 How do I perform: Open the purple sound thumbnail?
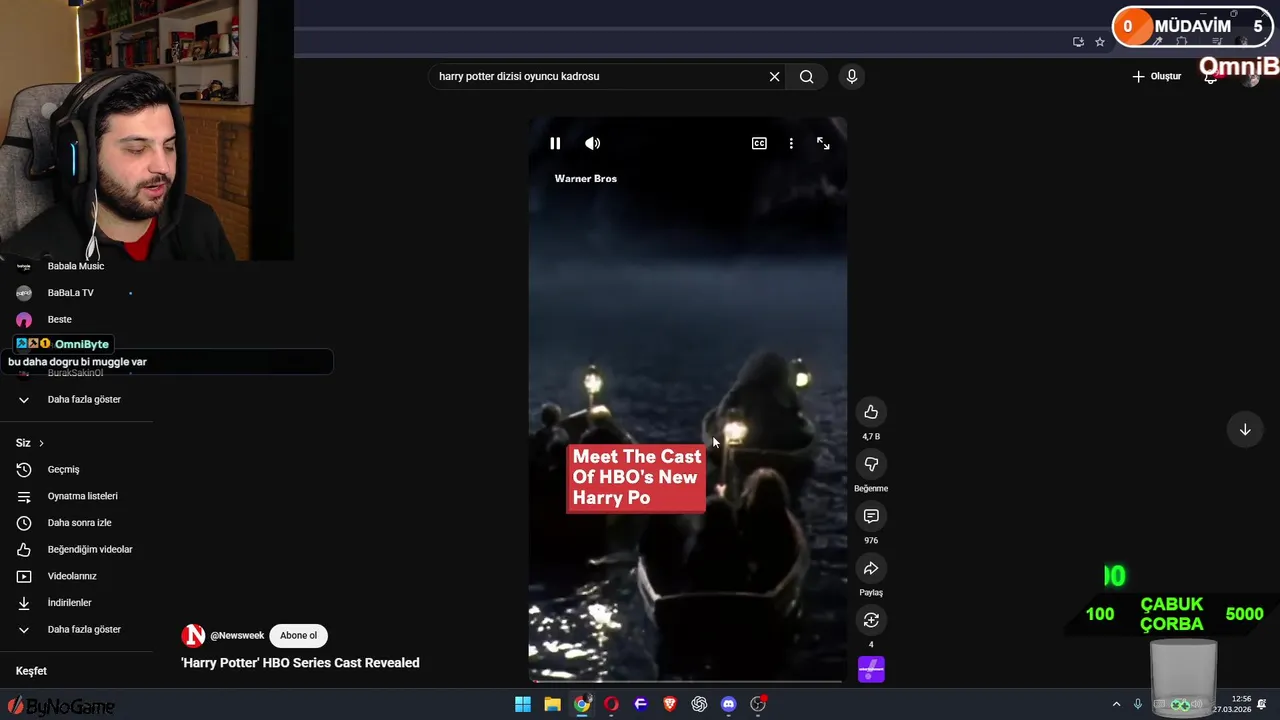click(x=871, y=669)
